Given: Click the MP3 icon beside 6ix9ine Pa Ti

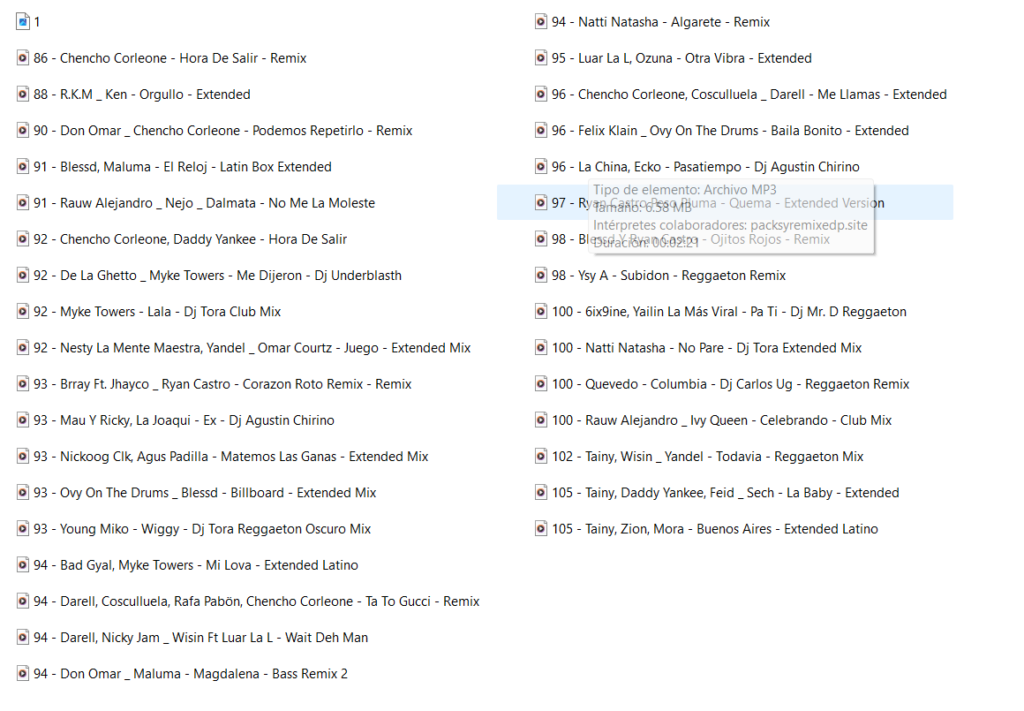Looking at the screenshot, I should pyautogui.click(x=541, y=311).
